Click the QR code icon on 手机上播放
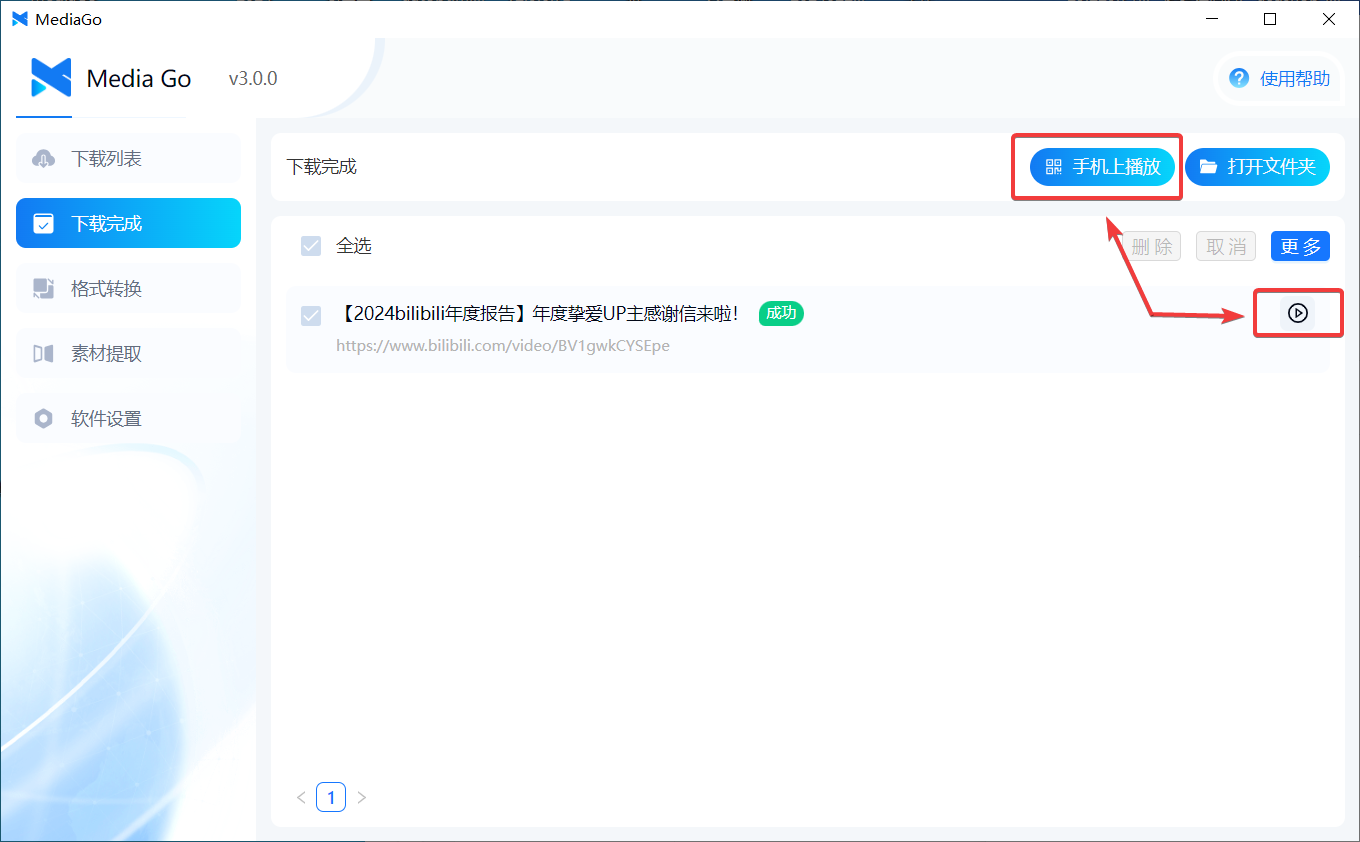Image resolution: width=1360 pixels, height=842 pixels. click(1053, 167)
